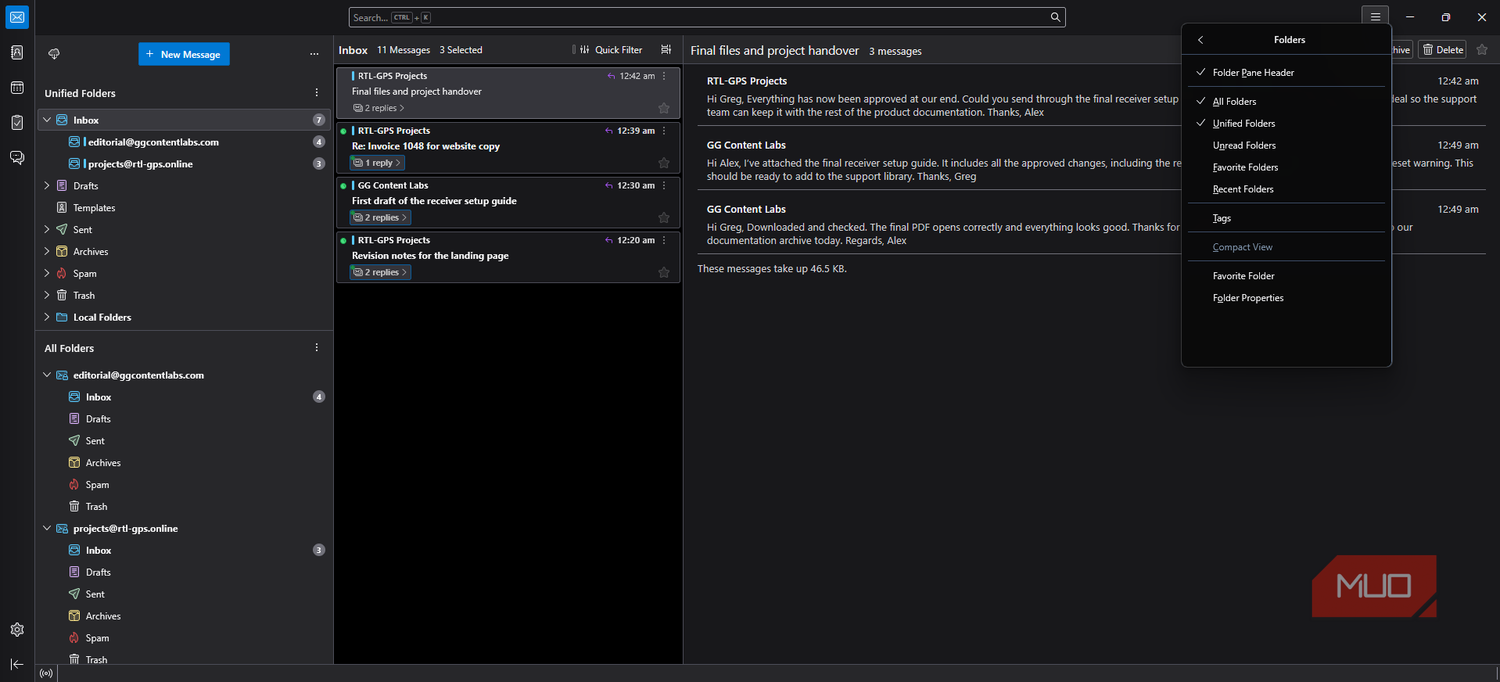Open All Folders header options

(x=317, y=348)
